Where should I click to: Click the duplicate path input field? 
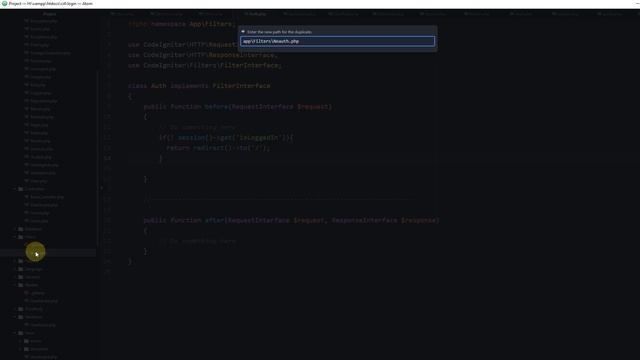coord(337,41)
